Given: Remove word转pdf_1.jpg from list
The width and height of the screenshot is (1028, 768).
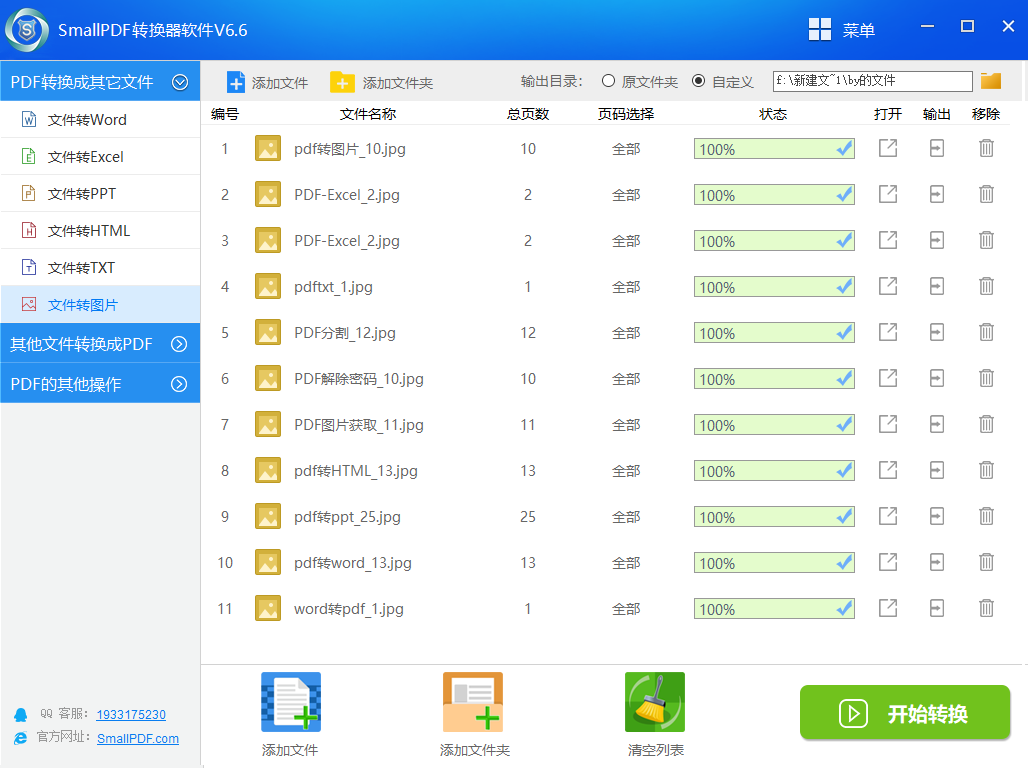Looking at the screenshot, I should (x=986, y=609).
